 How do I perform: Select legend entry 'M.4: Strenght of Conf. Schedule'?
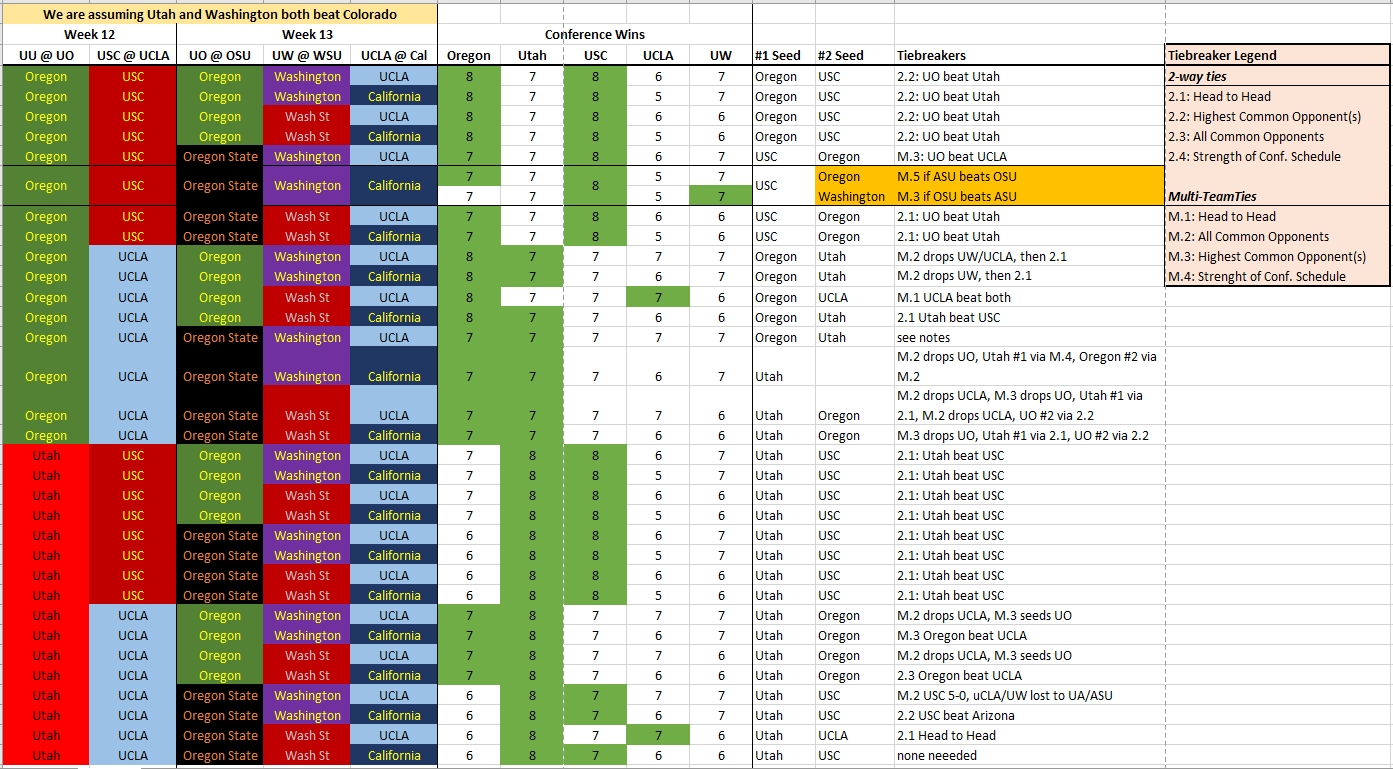(1277, 276)
